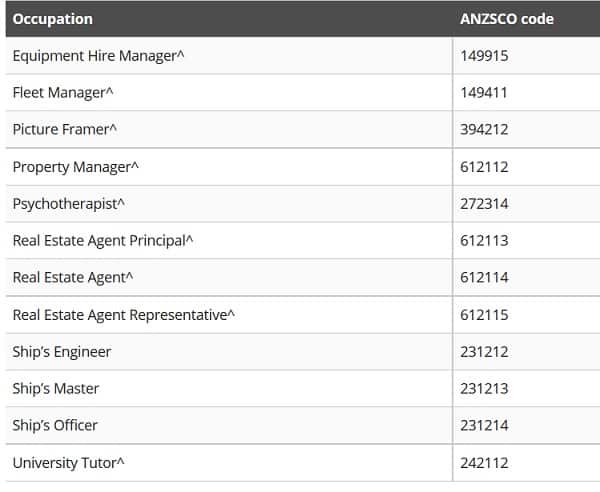Click code 612114 in the table
Image resolution: width=600 pixels, height=492 pixels.
(x=484, y=278)
